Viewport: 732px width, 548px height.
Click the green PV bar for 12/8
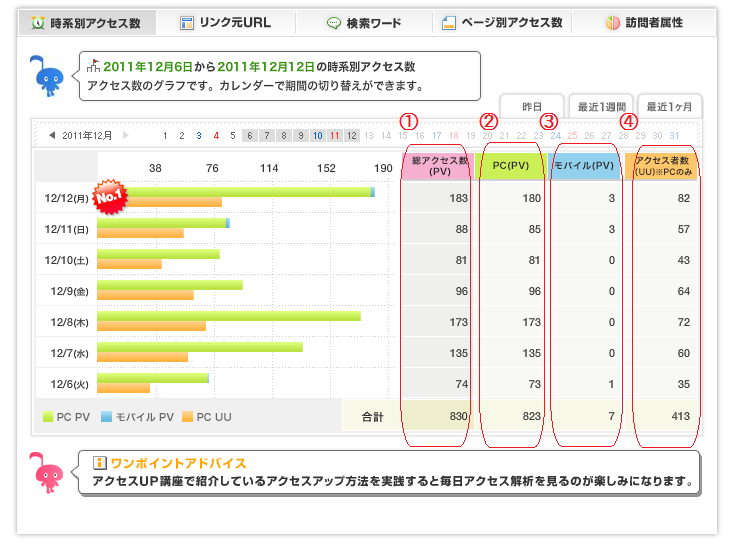[229, 316]
